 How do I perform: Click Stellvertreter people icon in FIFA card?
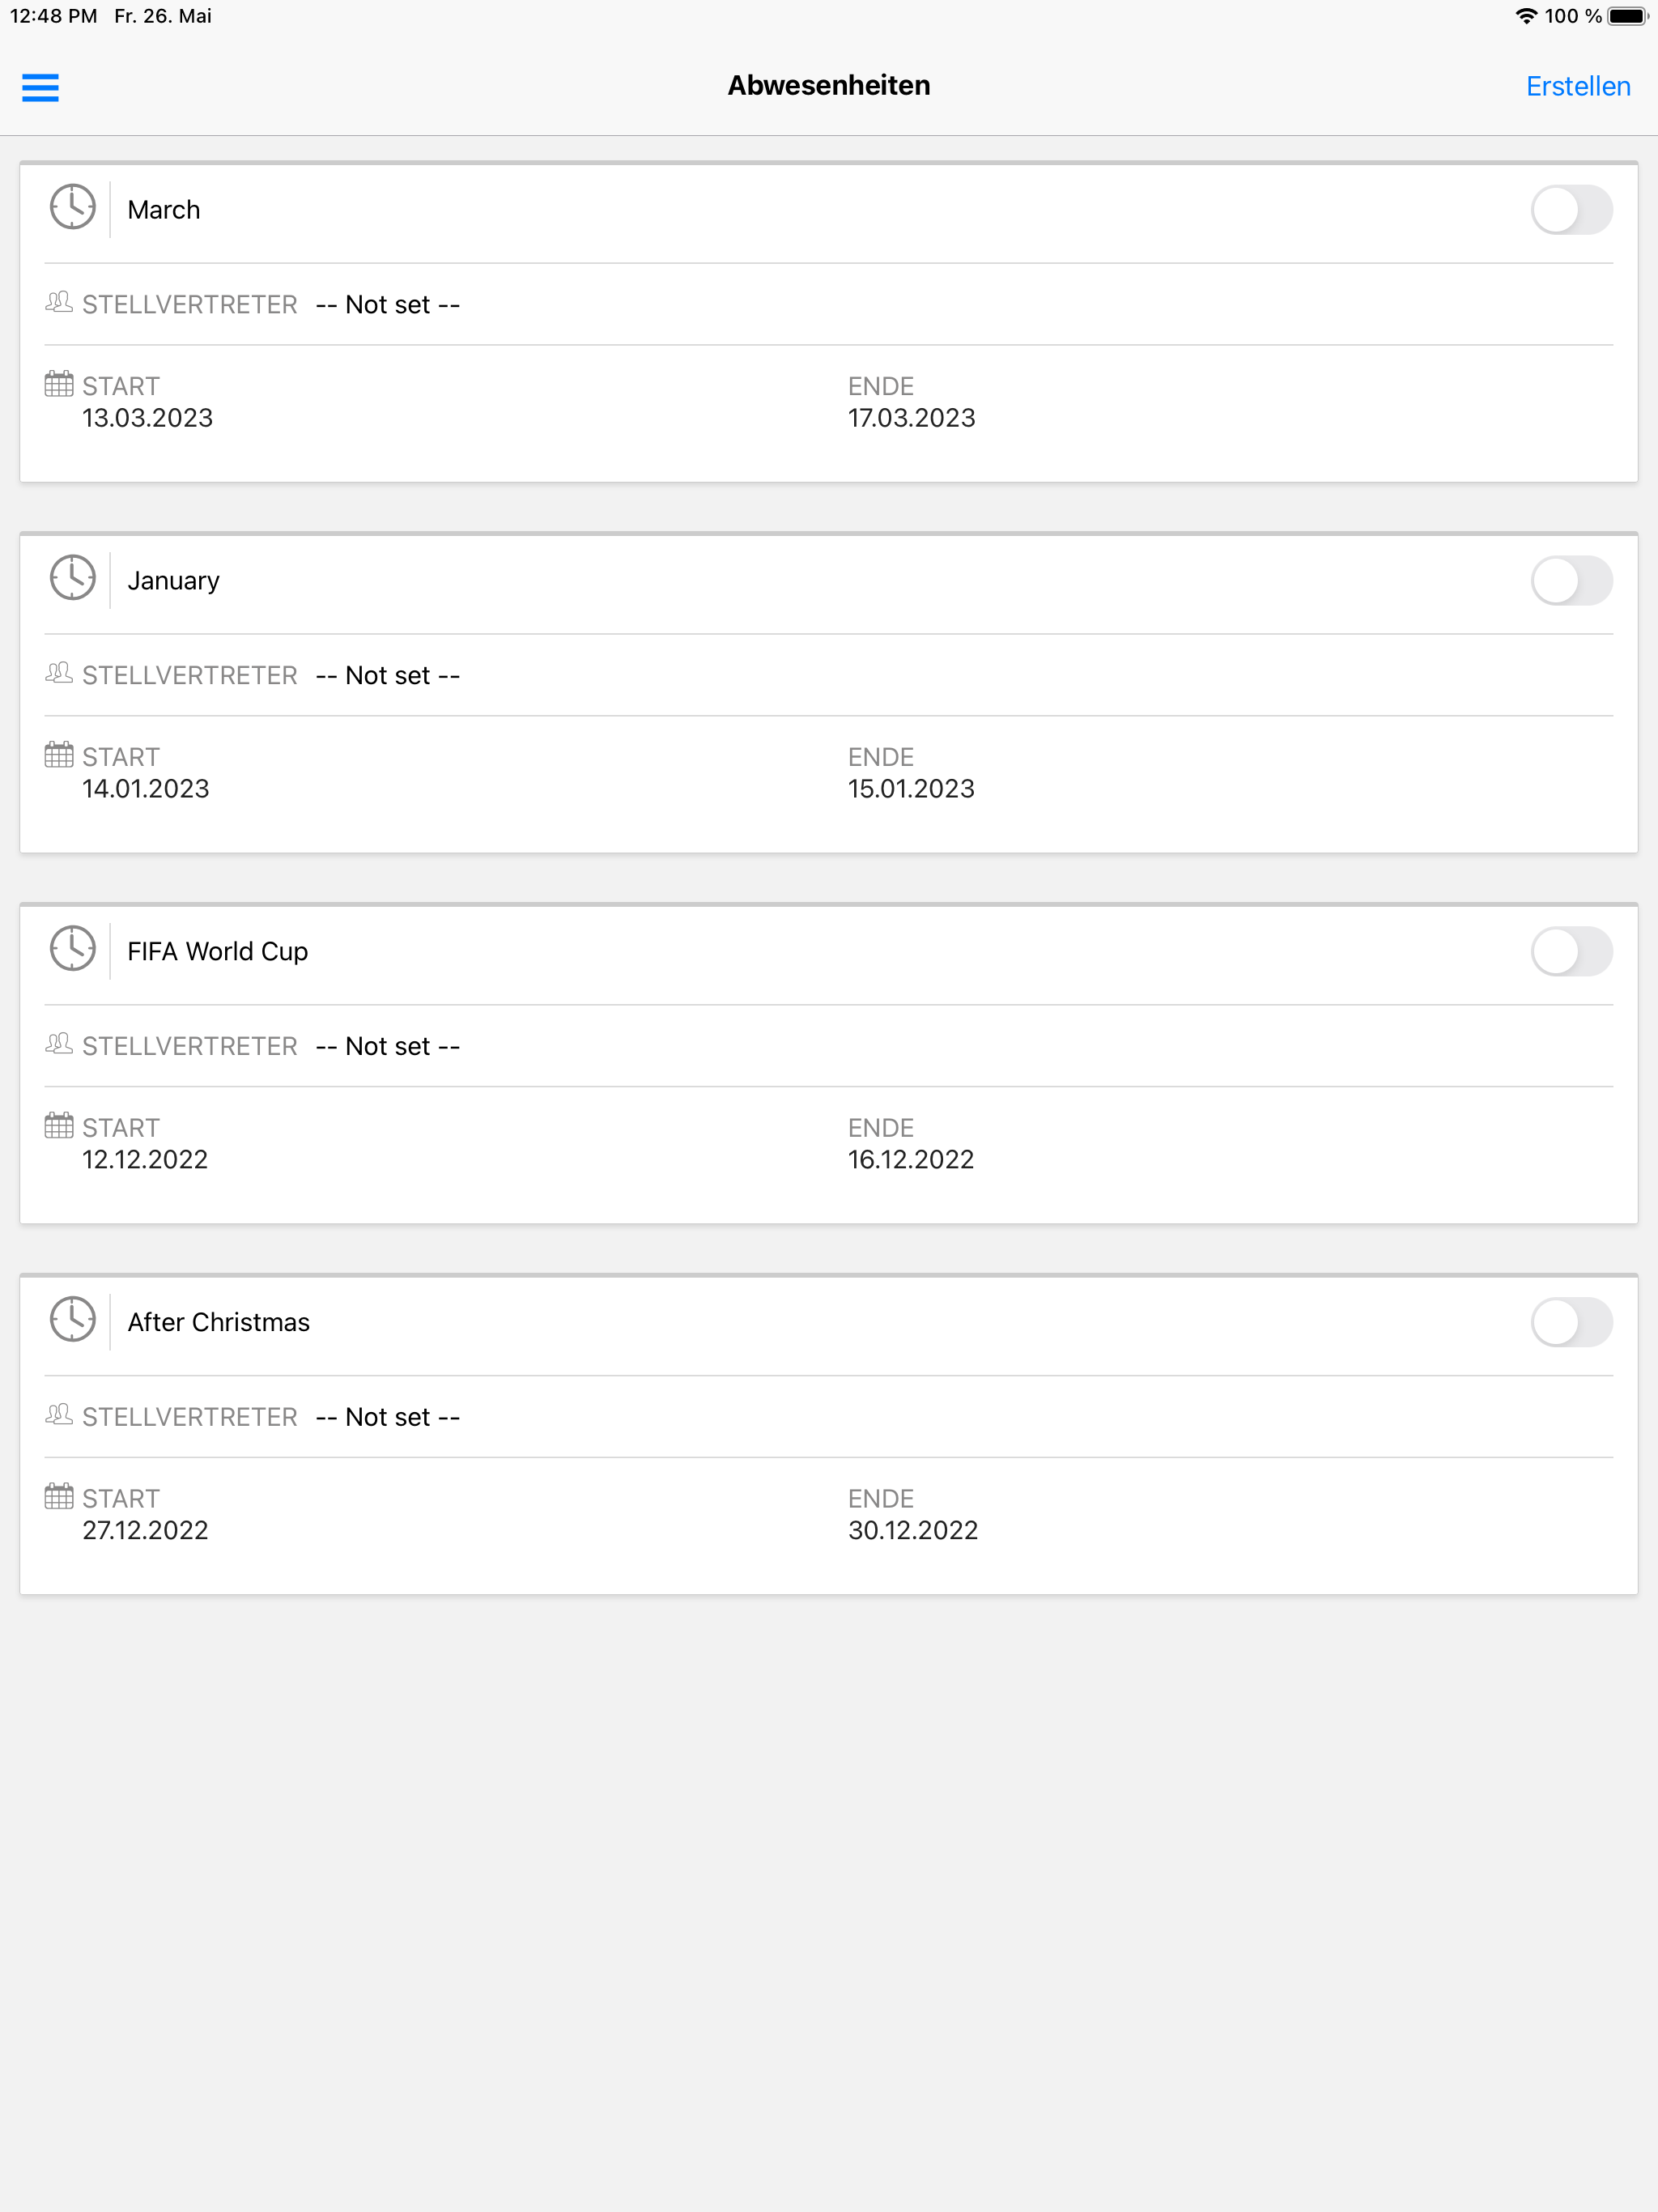[x=59, y=1044]
